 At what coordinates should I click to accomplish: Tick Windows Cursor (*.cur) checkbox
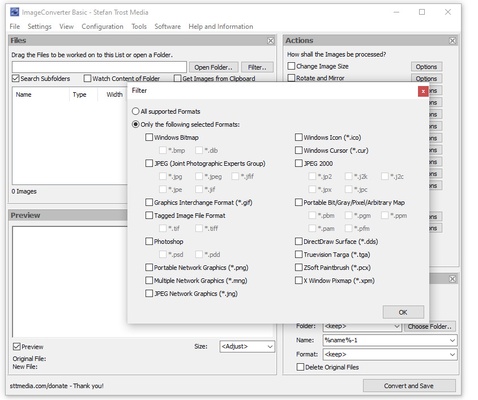coord(298,150)
